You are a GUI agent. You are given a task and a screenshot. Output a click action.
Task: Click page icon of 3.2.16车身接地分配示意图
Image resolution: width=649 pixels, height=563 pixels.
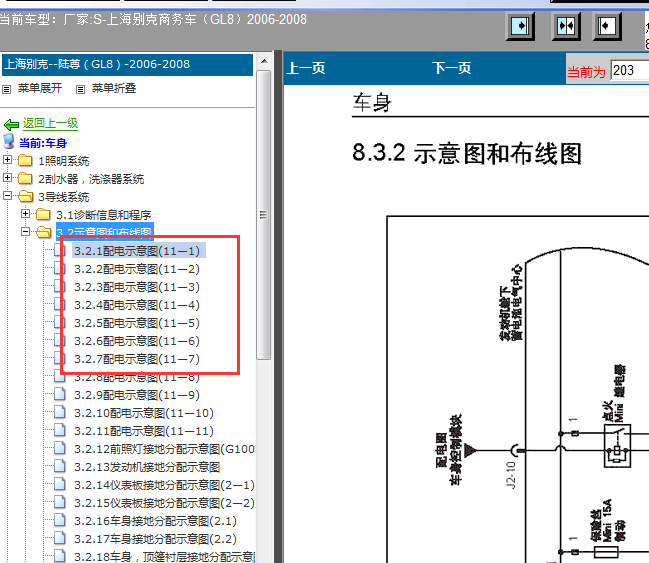point(60,520)
